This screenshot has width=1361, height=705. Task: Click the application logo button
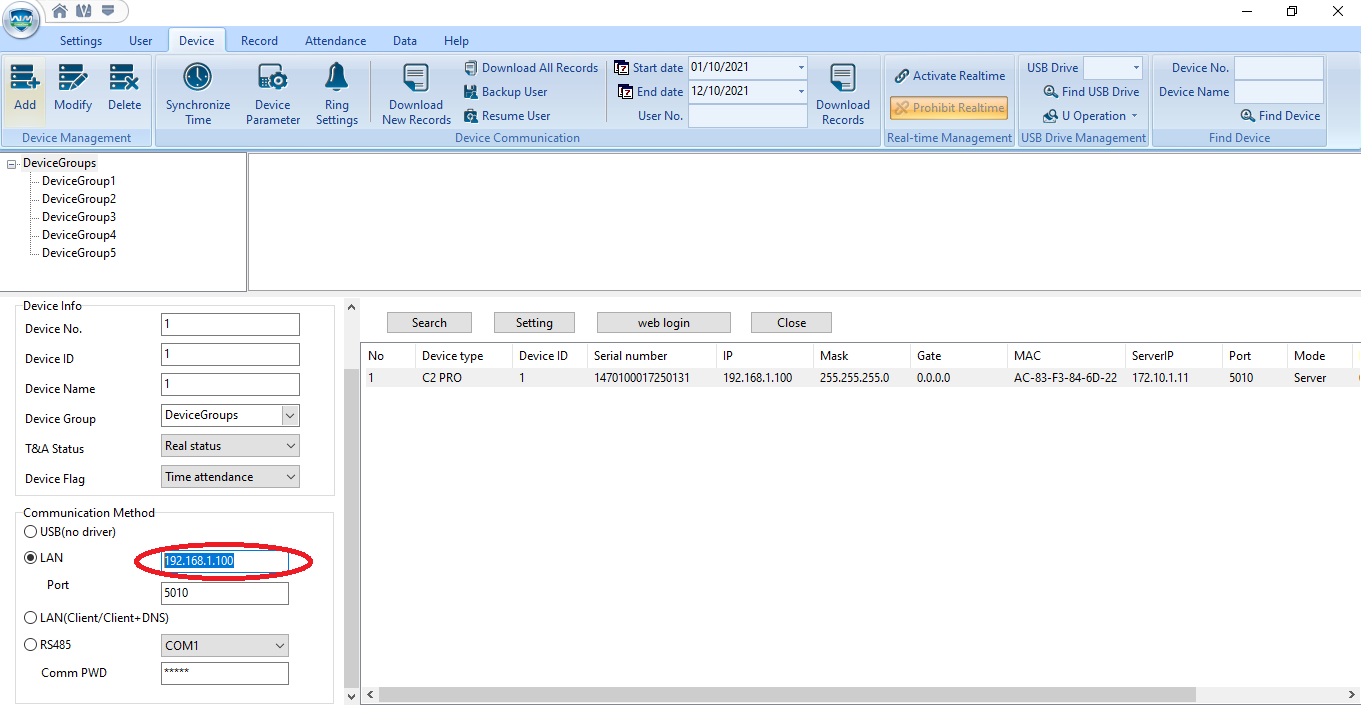click(x=21, y=21)
